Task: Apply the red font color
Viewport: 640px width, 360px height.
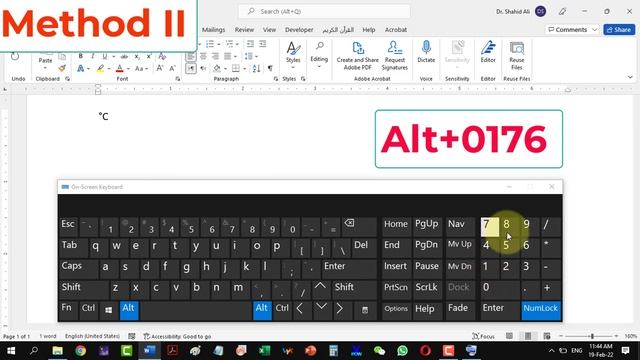Action: [x=120, y=69]
